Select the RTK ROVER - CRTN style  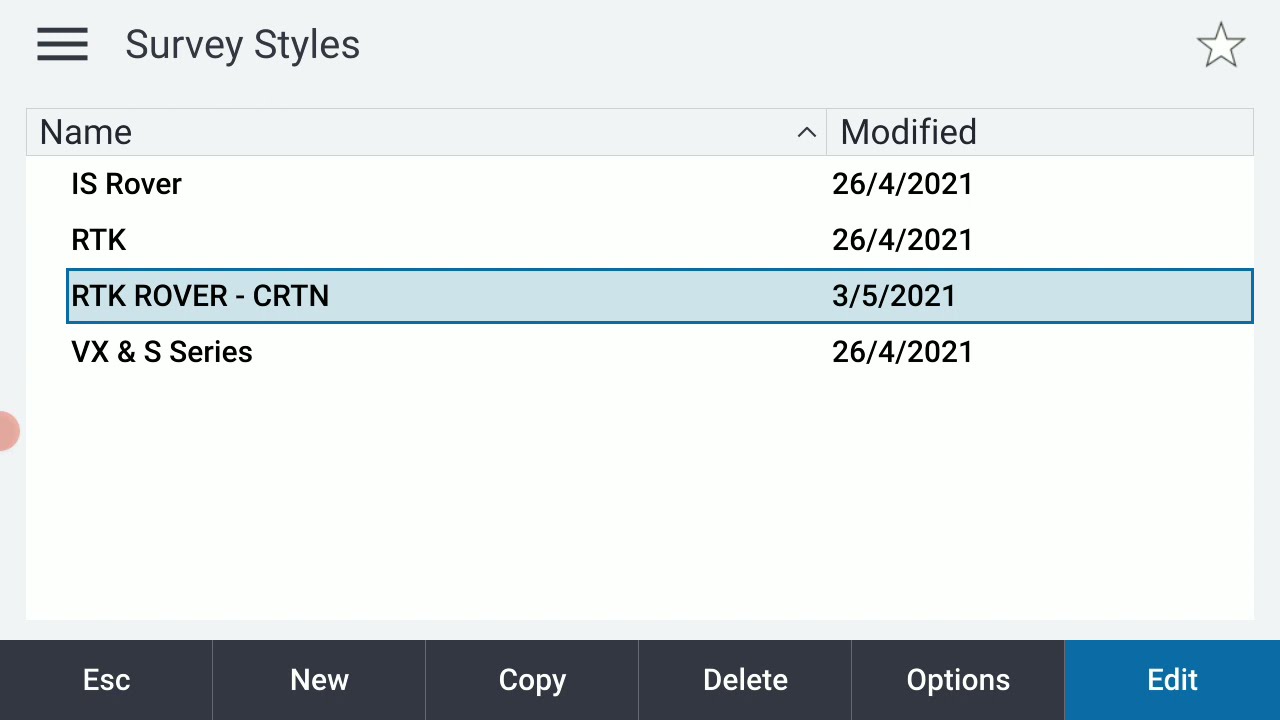coord(200,296)
